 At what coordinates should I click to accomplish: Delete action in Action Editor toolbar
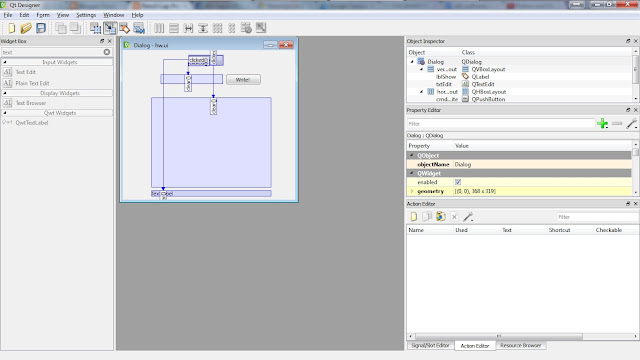point(454,217)
